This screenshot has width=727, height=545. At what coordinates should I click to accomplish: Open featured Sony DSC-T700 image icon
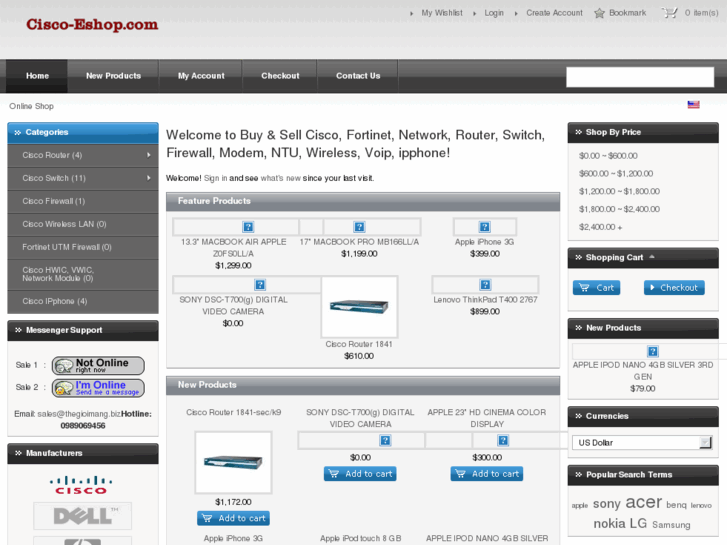260,285
